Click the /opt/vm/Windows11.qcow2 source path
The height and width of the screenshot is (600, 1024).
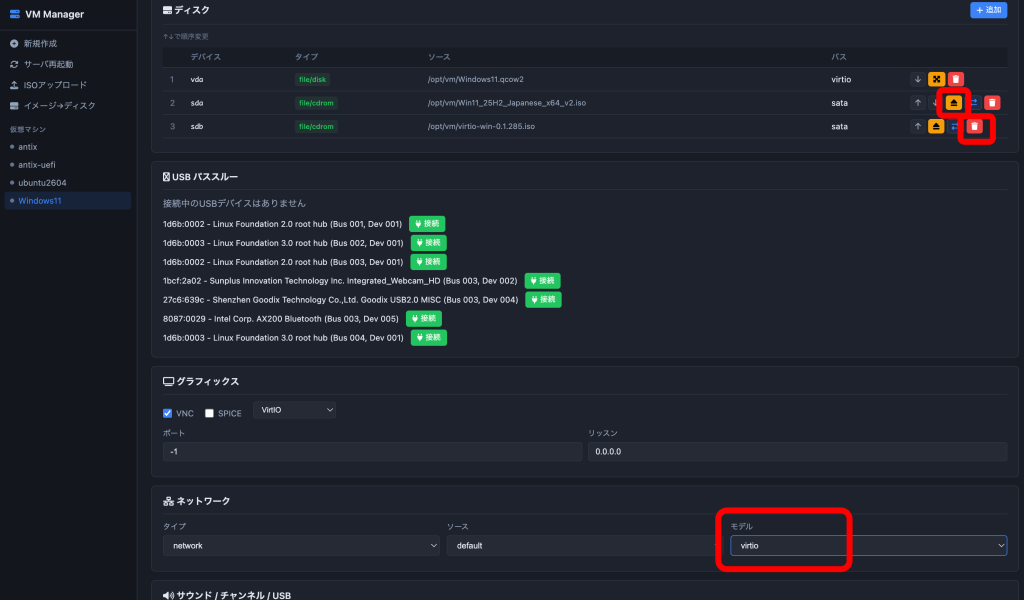[x=475, y=80]
